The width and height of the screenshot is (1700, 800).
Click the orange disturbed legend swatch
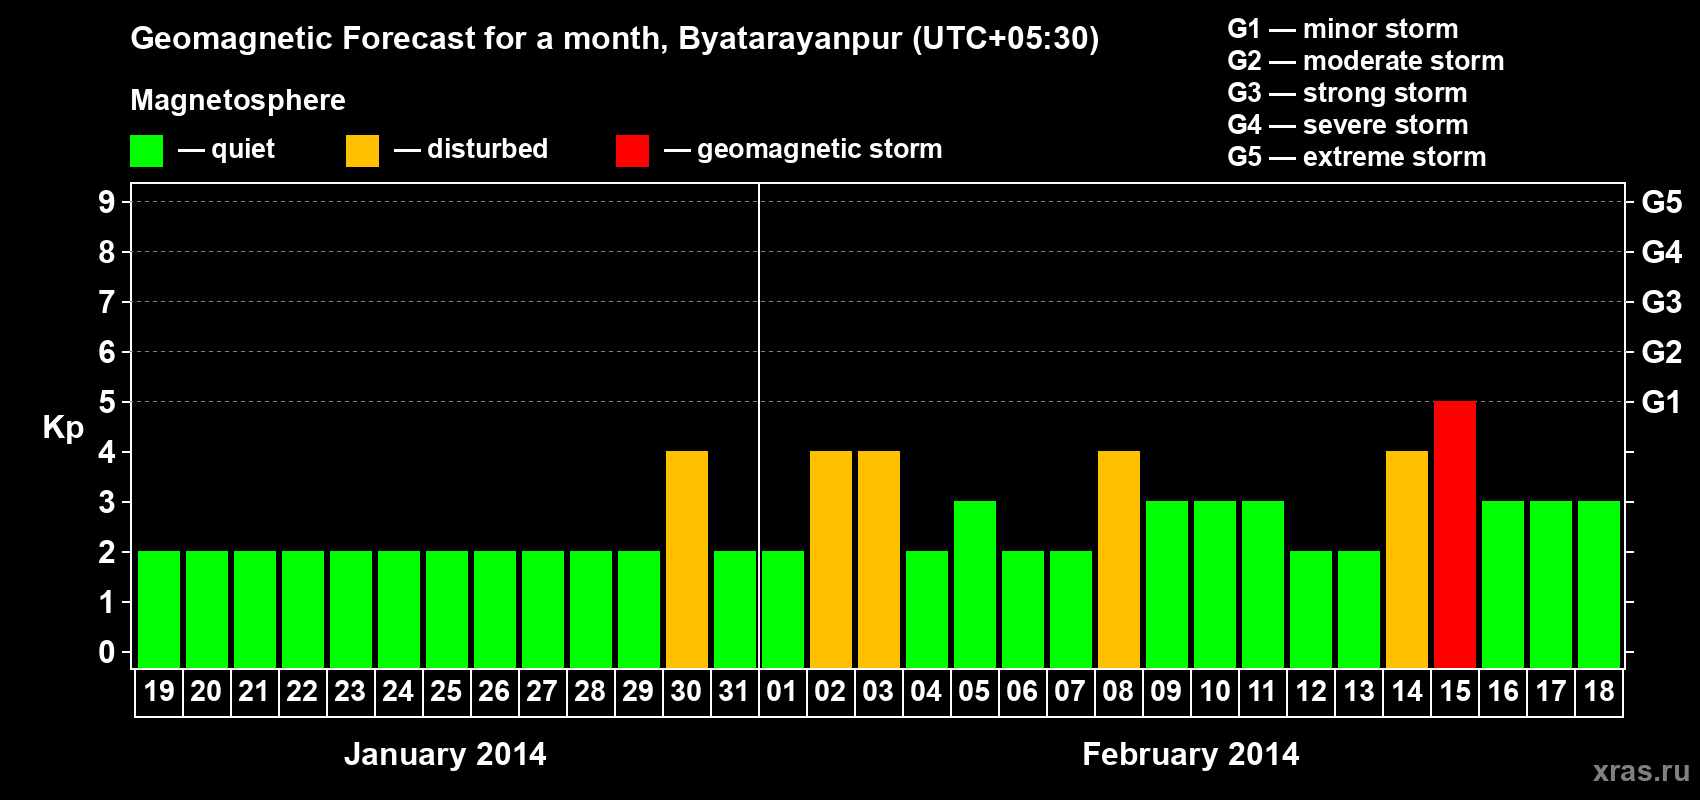point(363,151)
